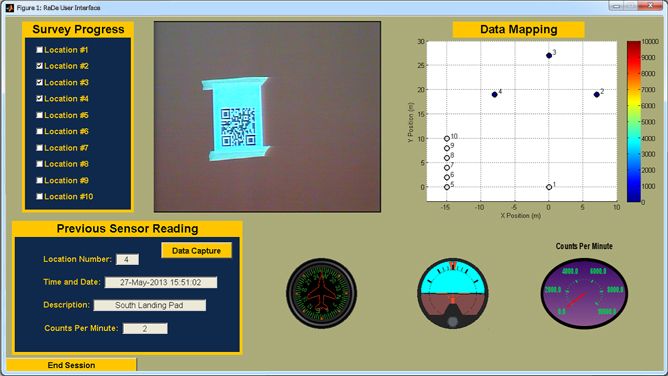Click the End Session button

point(72,365)
